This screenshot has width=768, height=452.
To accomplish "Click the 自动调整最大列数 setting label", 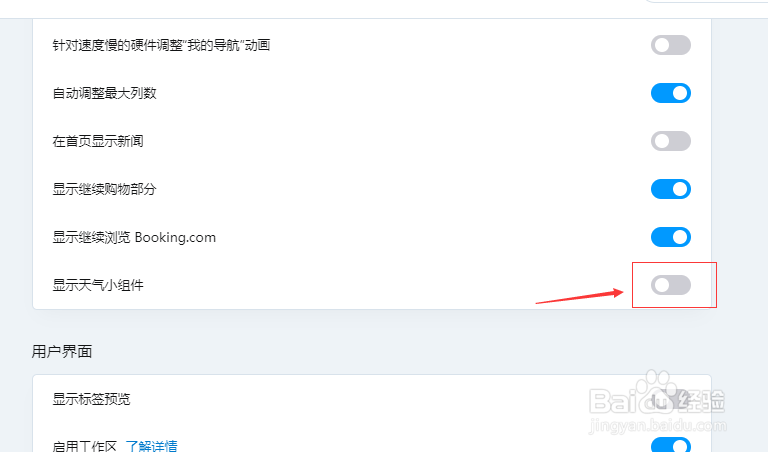I will (104, 93).
